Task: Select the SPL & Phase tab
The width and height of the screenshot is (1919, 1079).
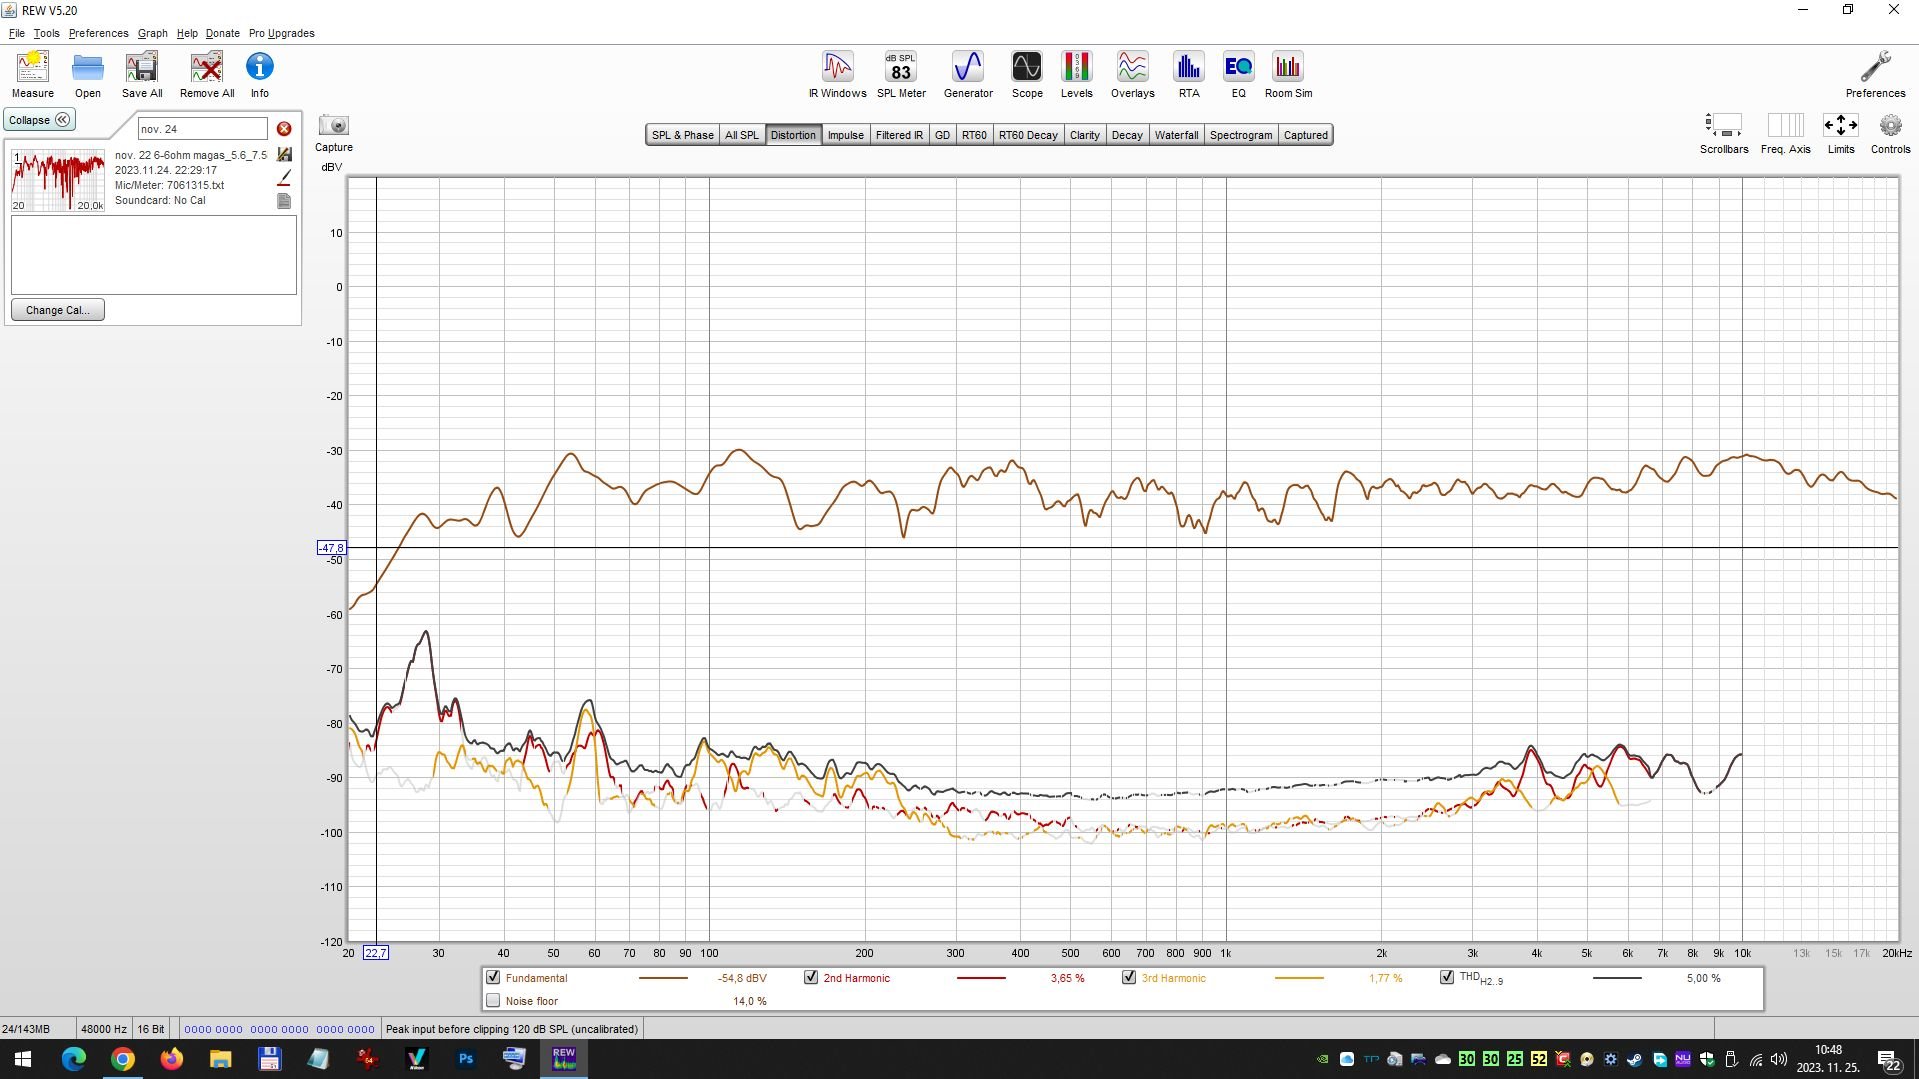Action: pyautogui.click(x=682, y=135)
